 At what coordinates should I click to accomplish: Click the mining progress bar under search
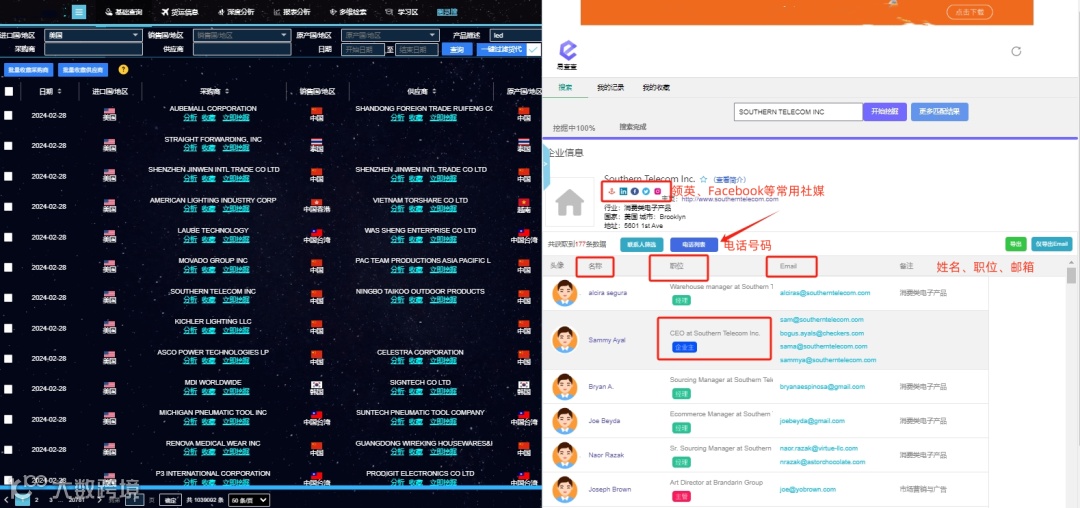click(x=810, y=138)
